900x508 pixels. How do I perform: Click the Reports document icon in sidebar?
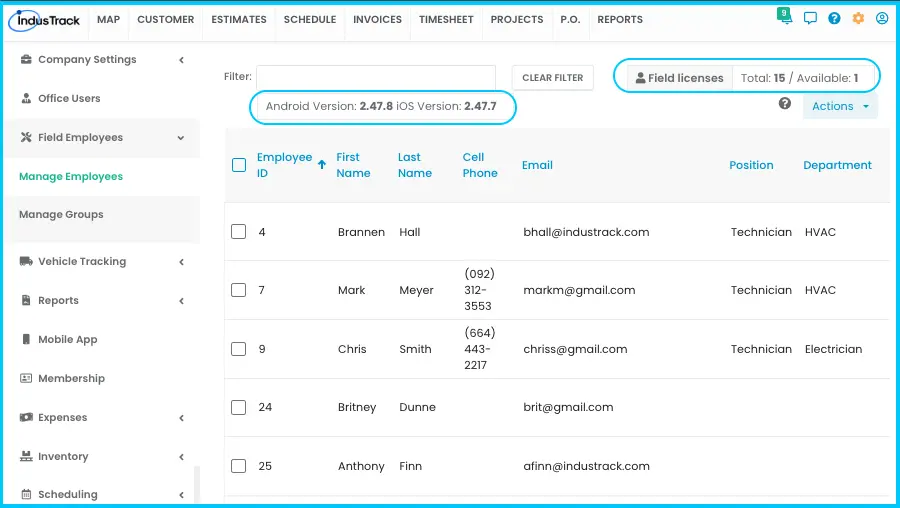(26, 300)
